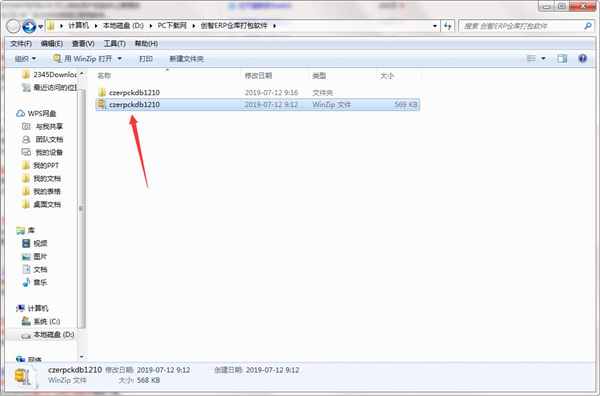This screenshot has height=396, width=600.
Task: Expand the arrow beside 用 WinZip 打开
Action: 119,59
